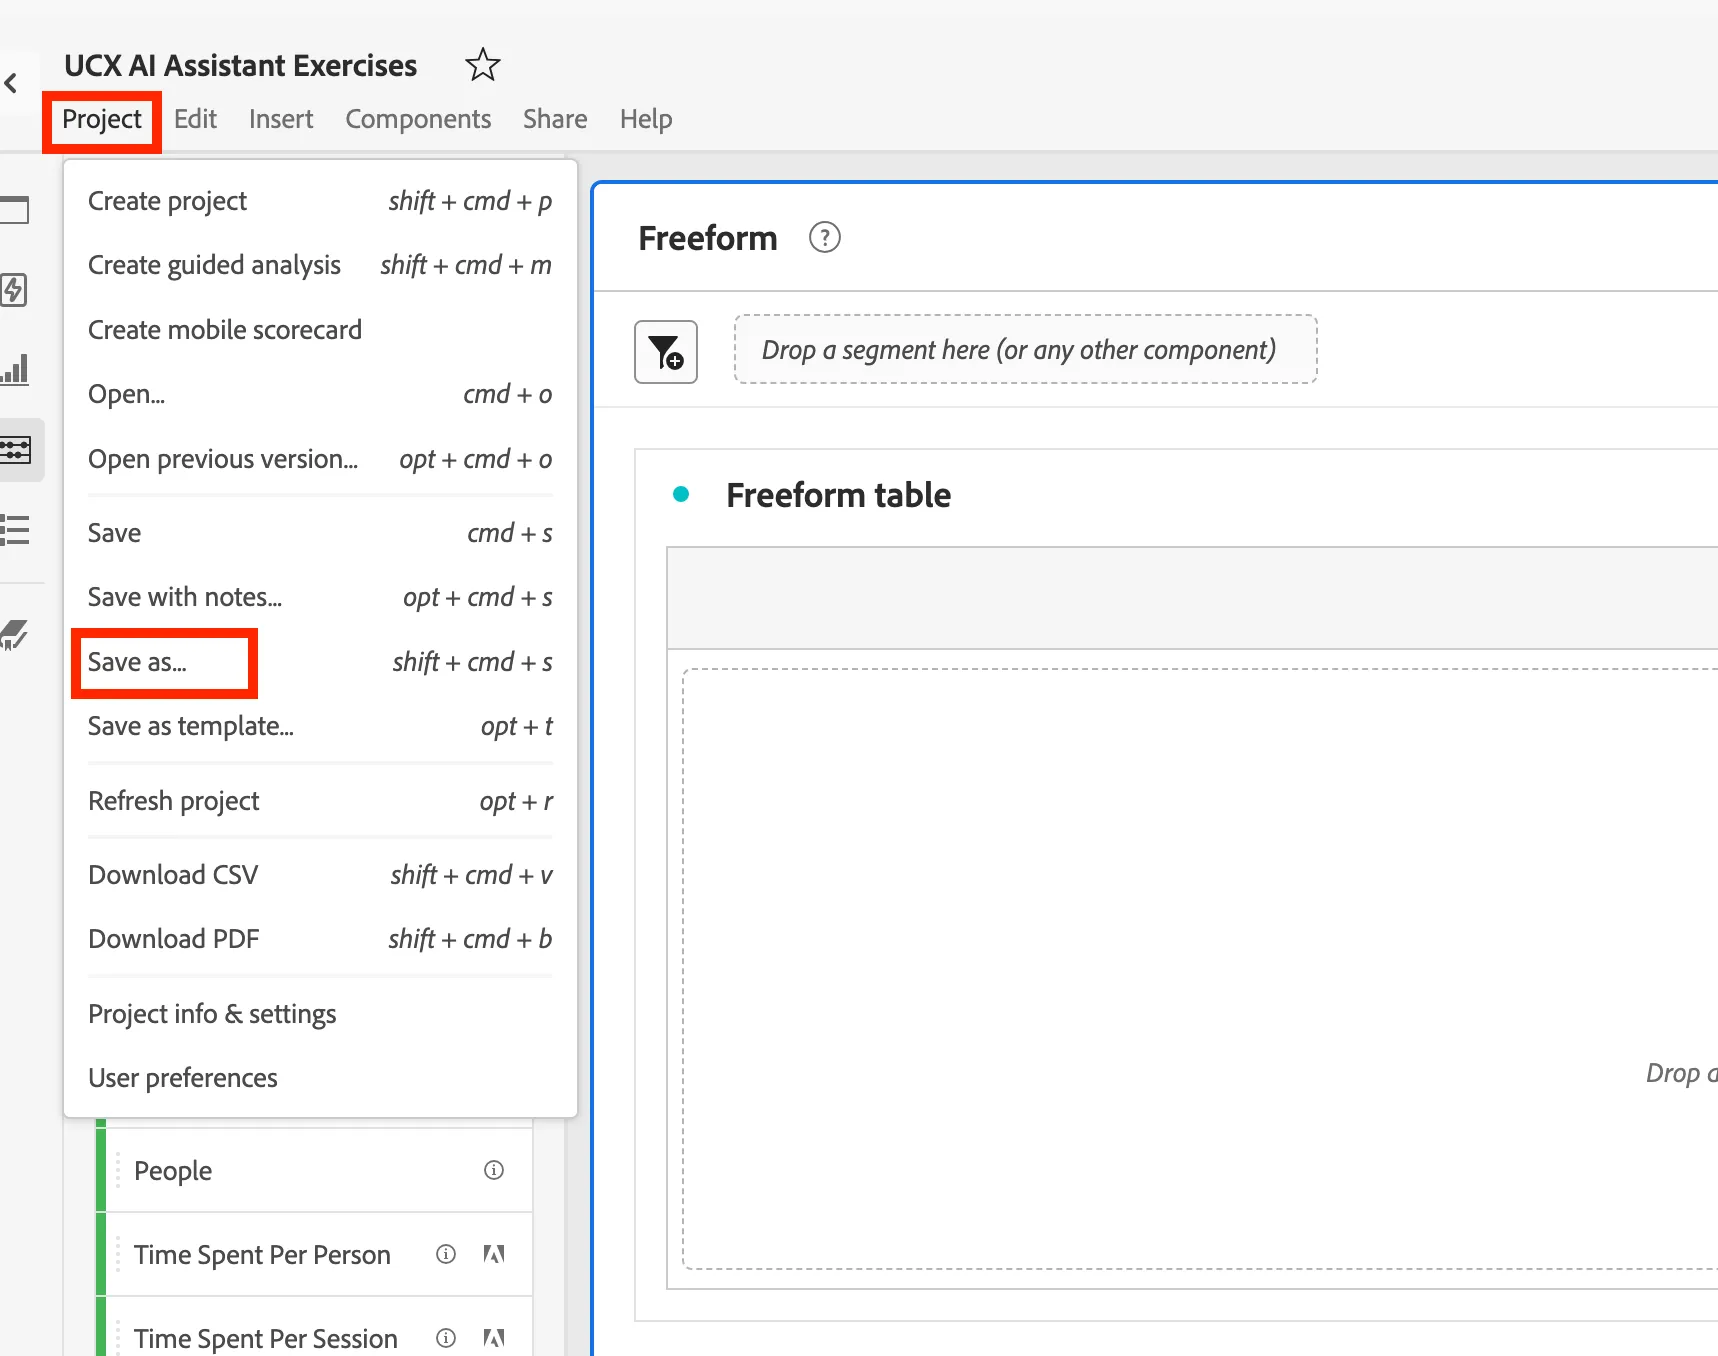Open the quick insights lightning icon
The image size is (1718, 1356).
coord(14,290)
